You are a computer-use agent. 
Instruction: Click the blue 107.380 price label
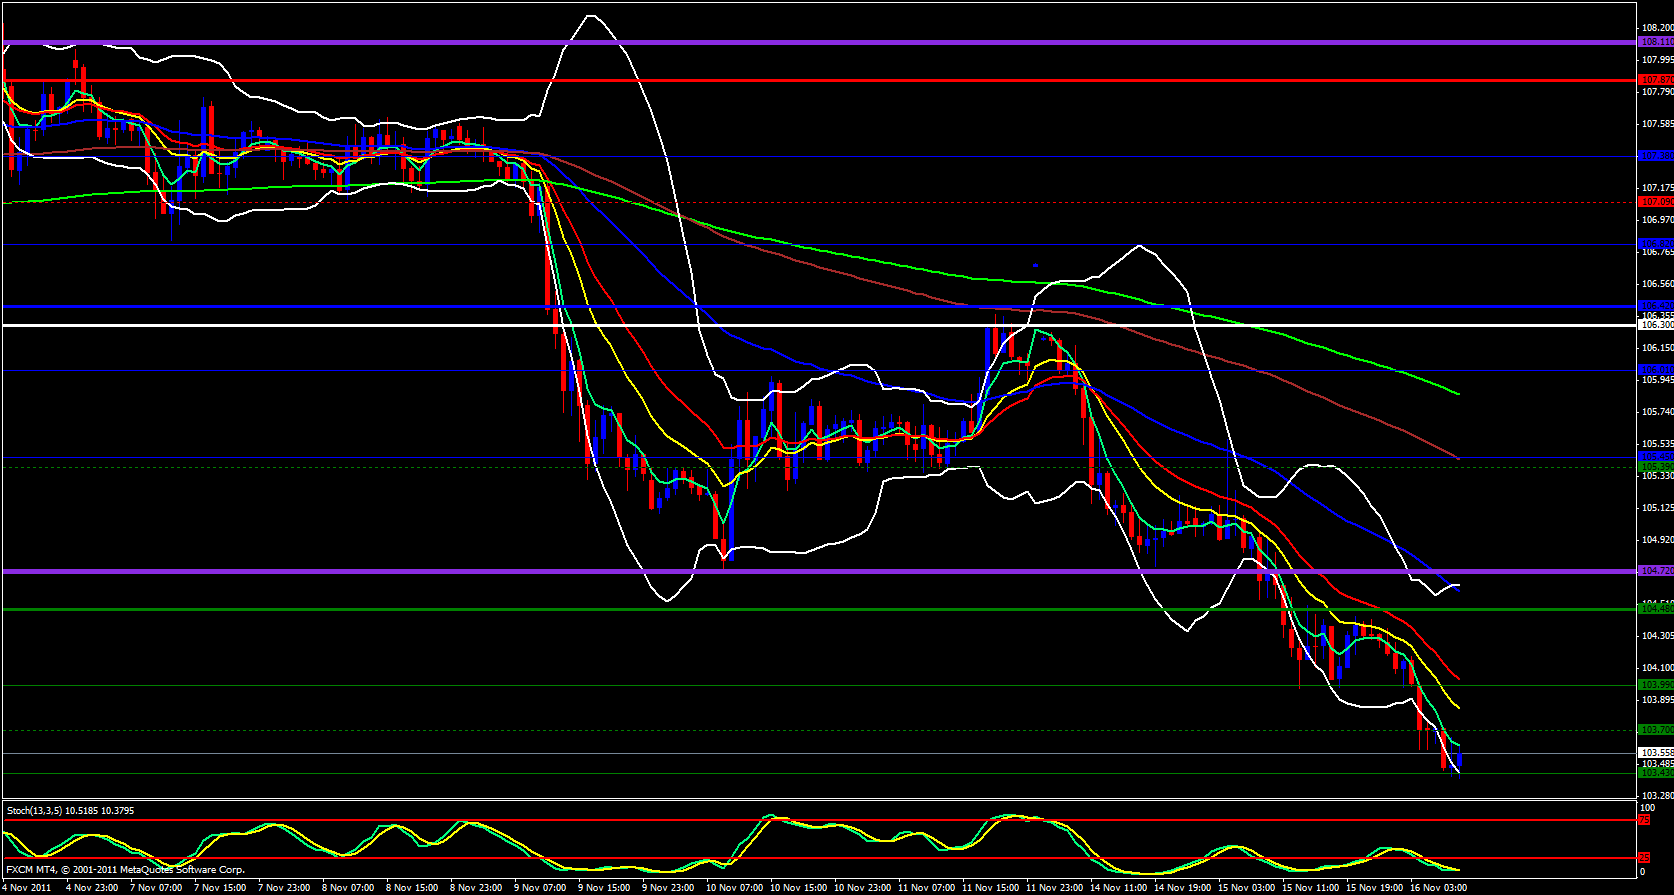pos(1656,156)
